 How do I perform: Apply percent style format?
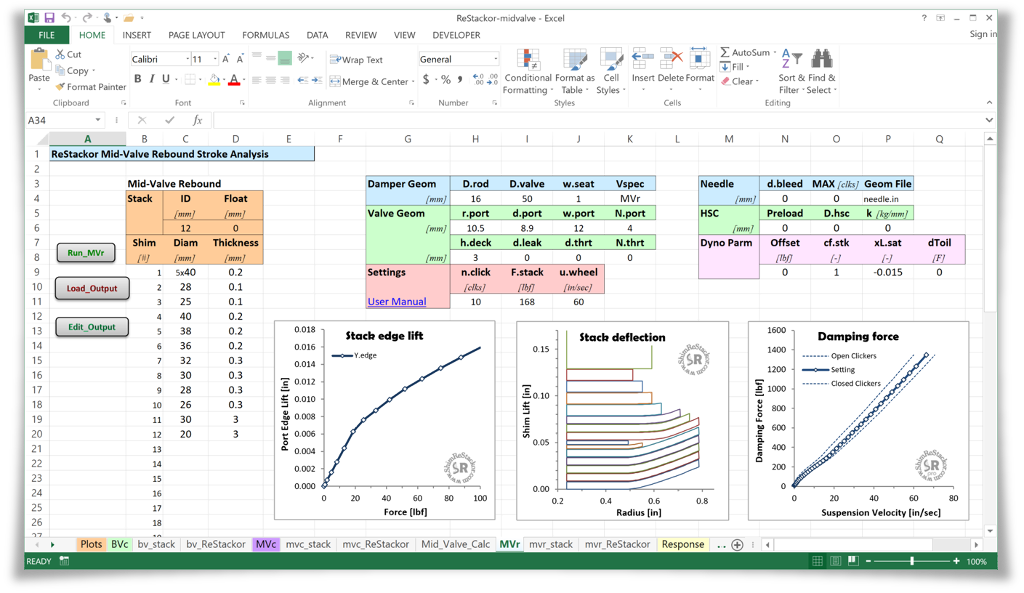(446, 79)
